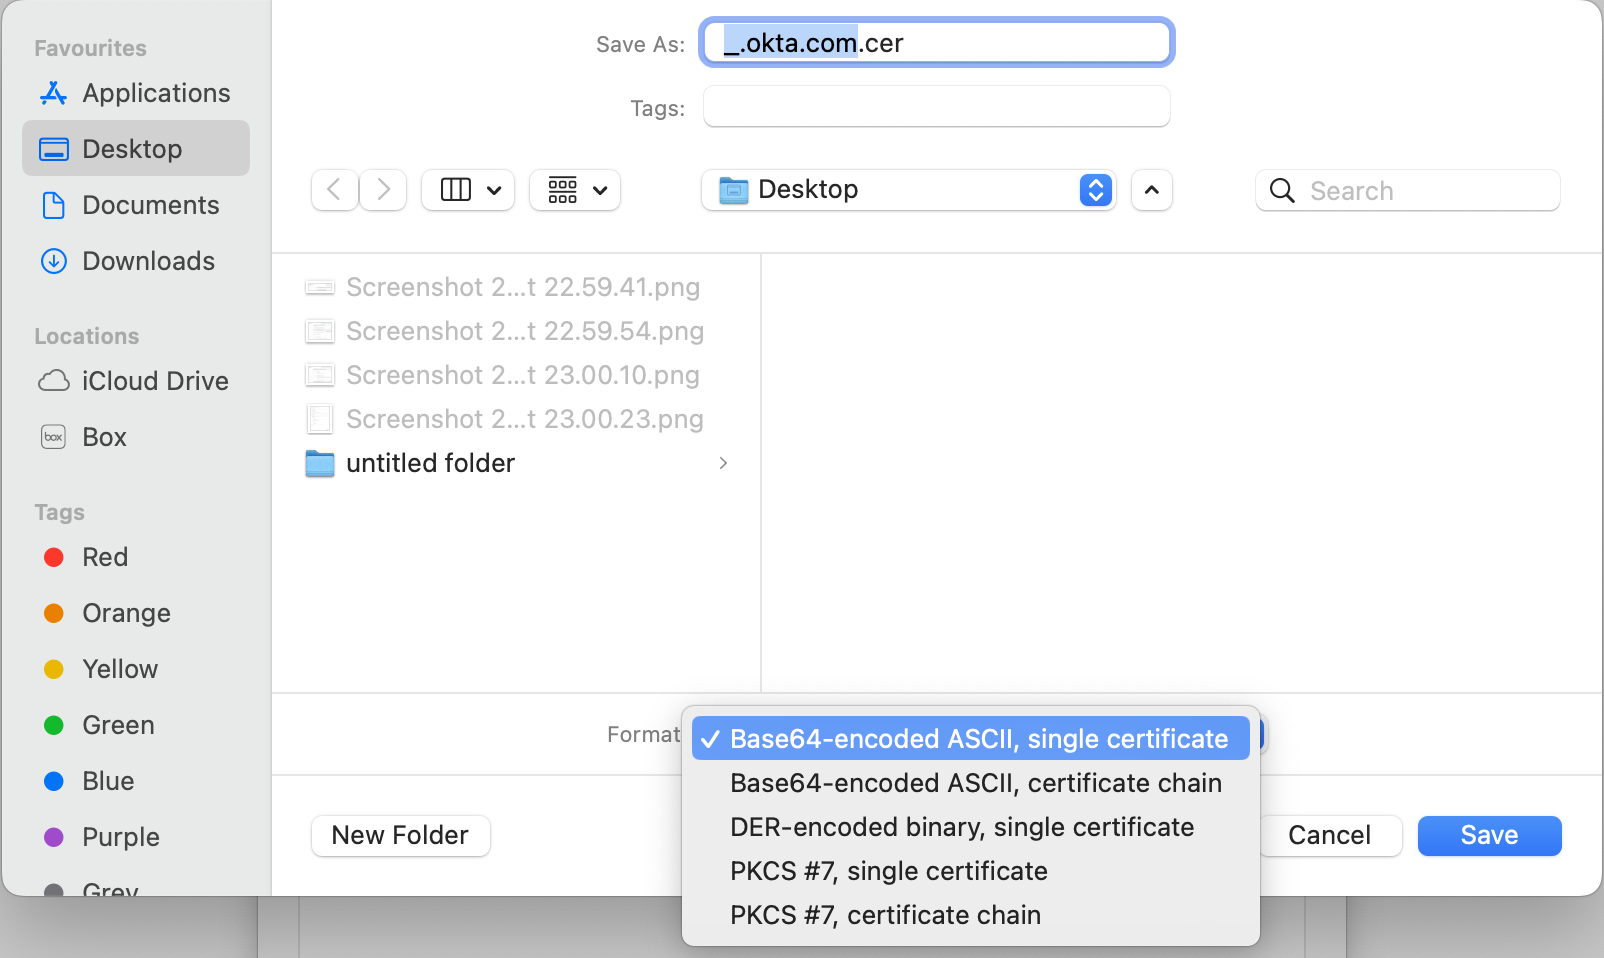Click the Applications icon in the sidebar
Image resolution: width=1604 pixels, height=958 pixels.
tap(53, 93)
